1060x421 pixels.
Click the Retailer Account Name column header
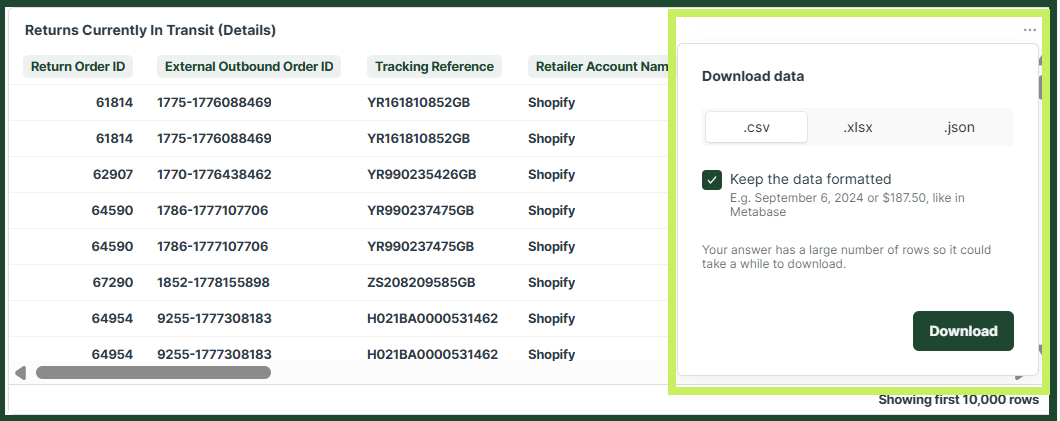coord(600,66)
